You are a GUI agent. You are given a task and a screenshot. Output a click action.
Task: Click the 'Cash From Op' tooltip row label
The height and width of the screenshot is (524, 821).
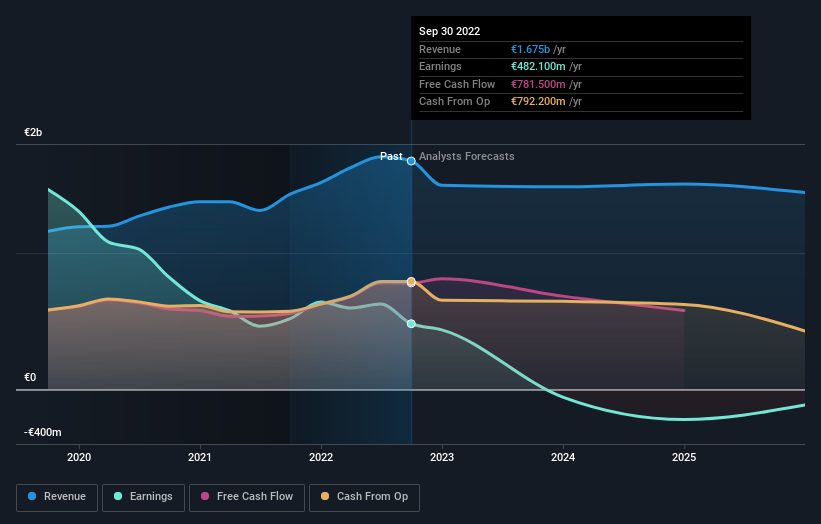(454, 102)
